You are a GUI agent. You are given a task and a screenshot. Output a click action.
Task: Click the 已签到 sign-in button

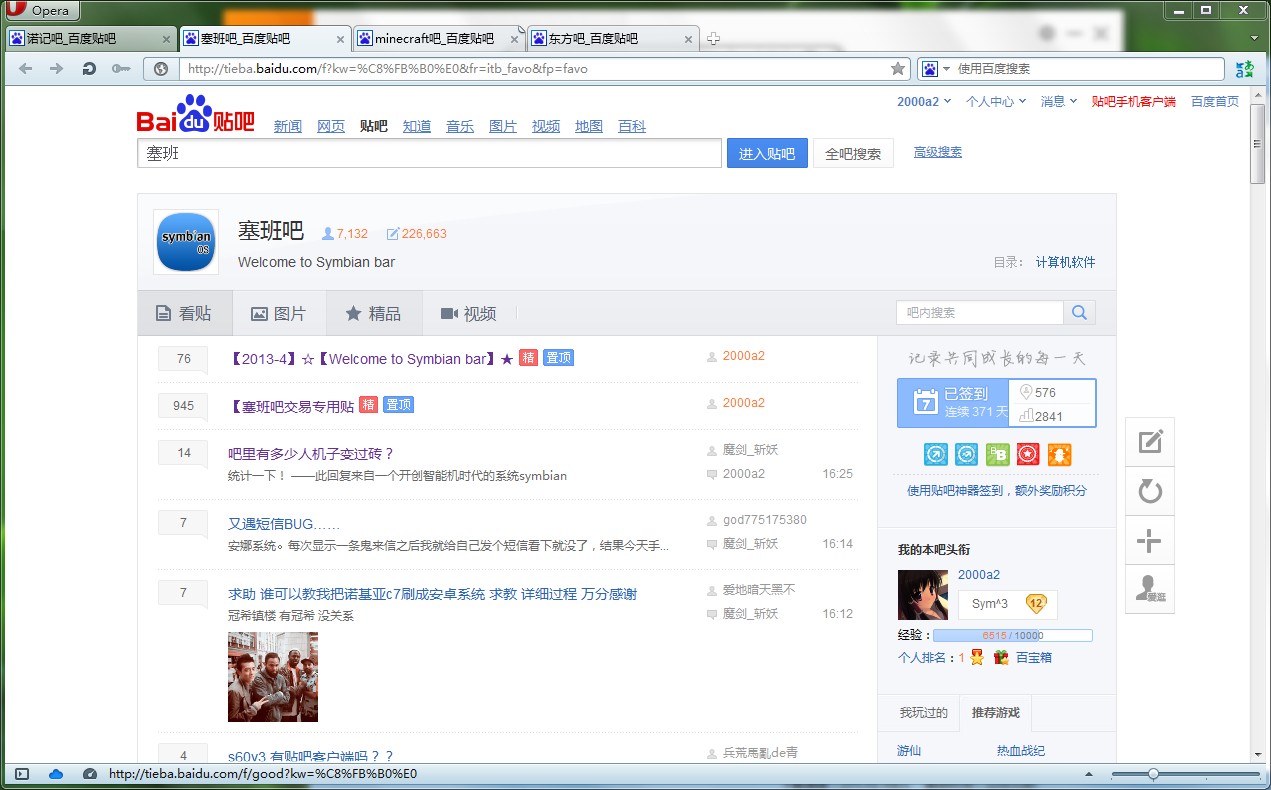[x=953, y=403]
